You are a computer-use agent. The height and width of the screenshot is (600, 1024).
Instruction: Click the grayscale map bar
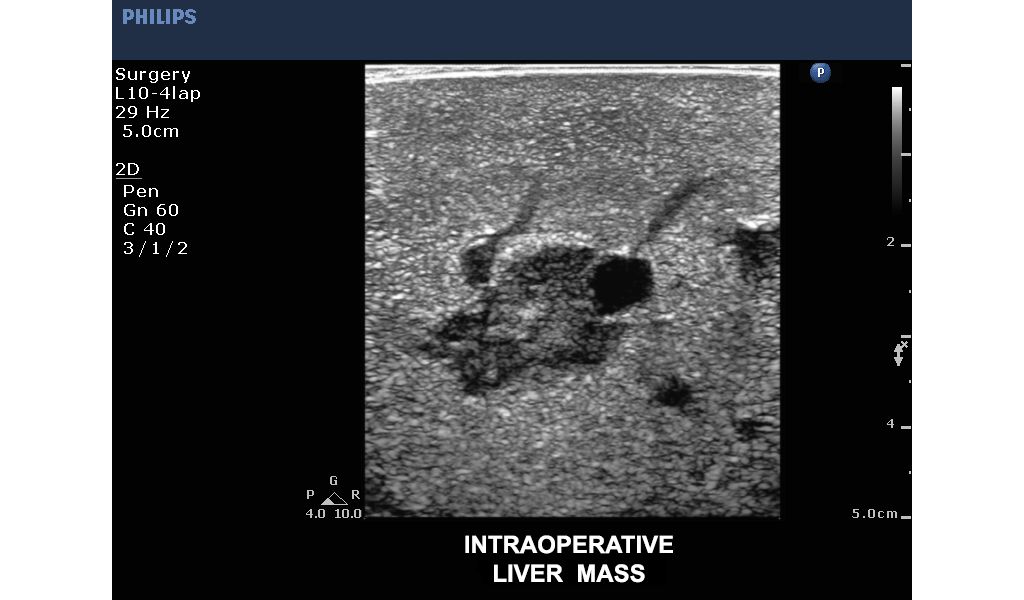897,150
